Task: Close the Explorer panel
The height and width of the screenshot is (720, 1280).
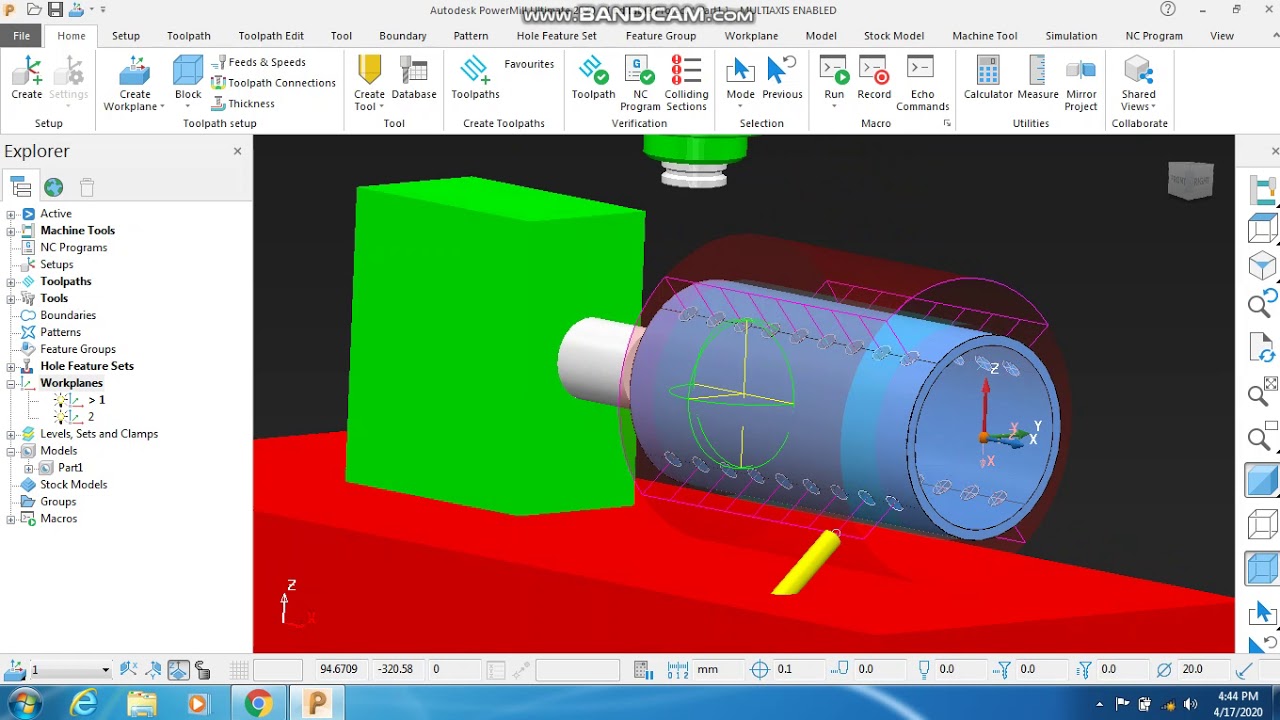Action: tap(237, 151)
